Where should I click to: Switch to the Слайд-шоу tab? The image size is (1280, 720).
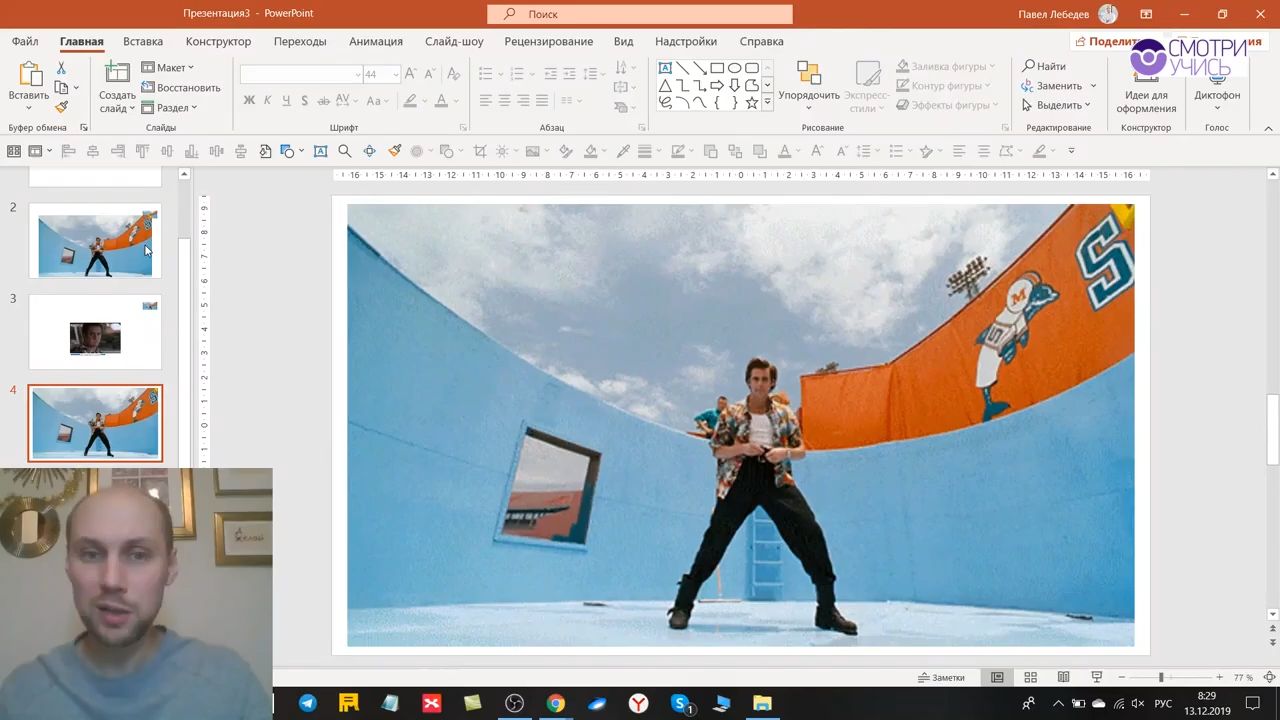coord(454,42)
